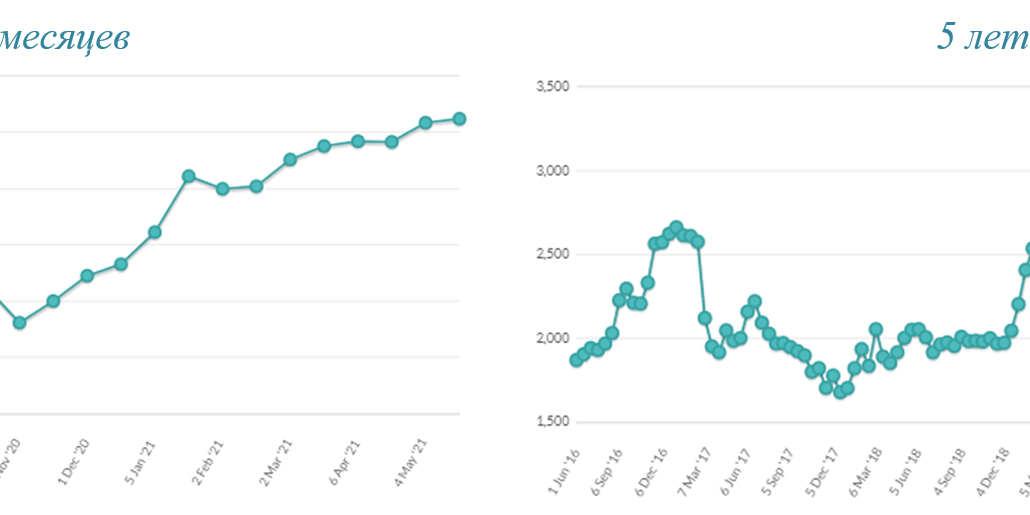The height and width of the screenshot is (515, 1030).
Task: Select the "4 May '21" x-axis label
Action: [411, 461]
